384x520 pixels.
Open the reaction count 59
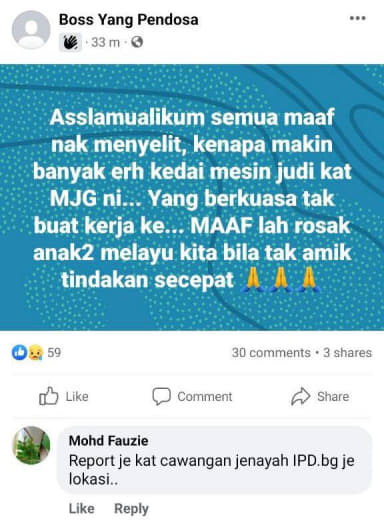tap(54, 353)
